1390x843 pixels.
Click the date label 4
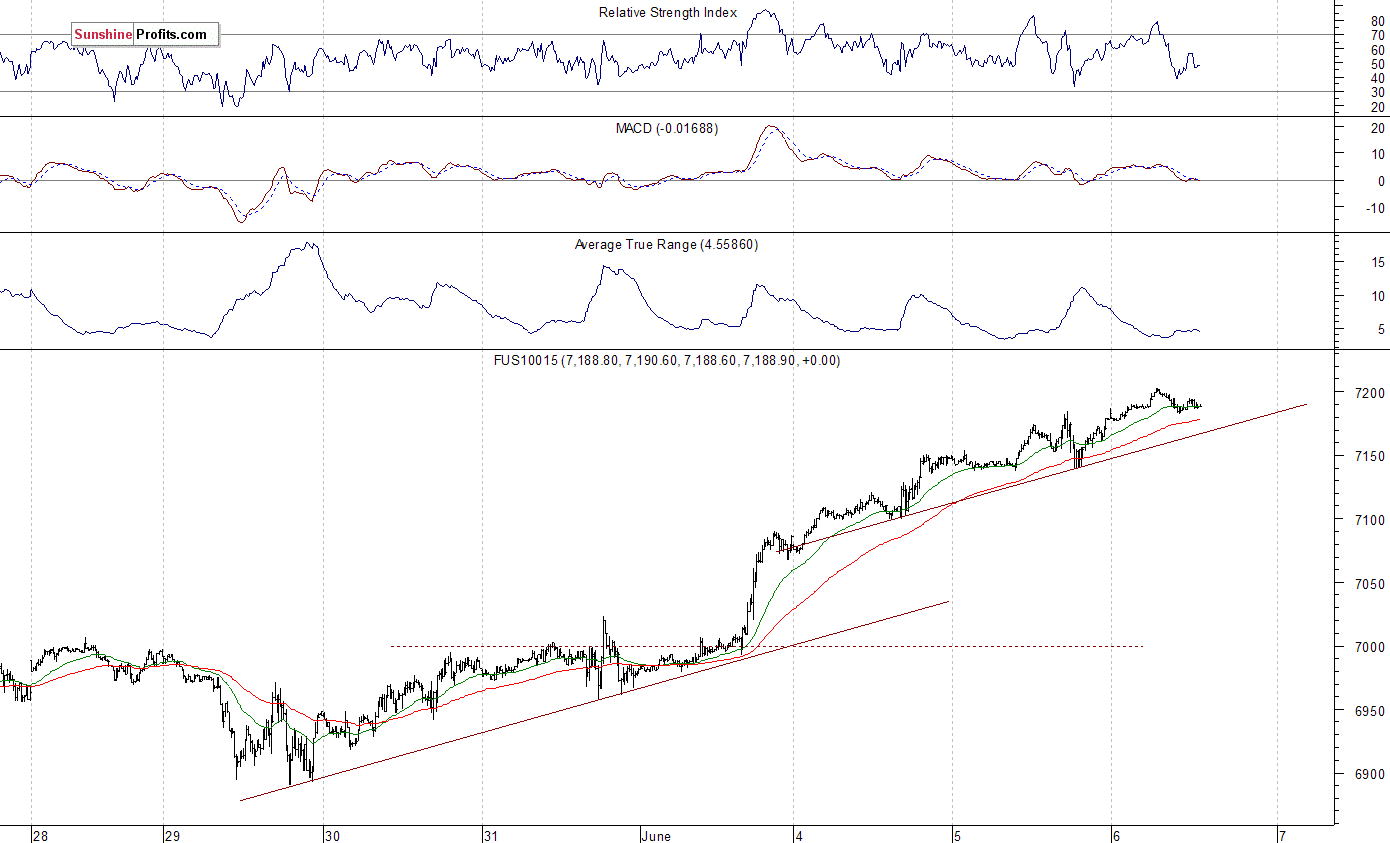click(799, 835)
